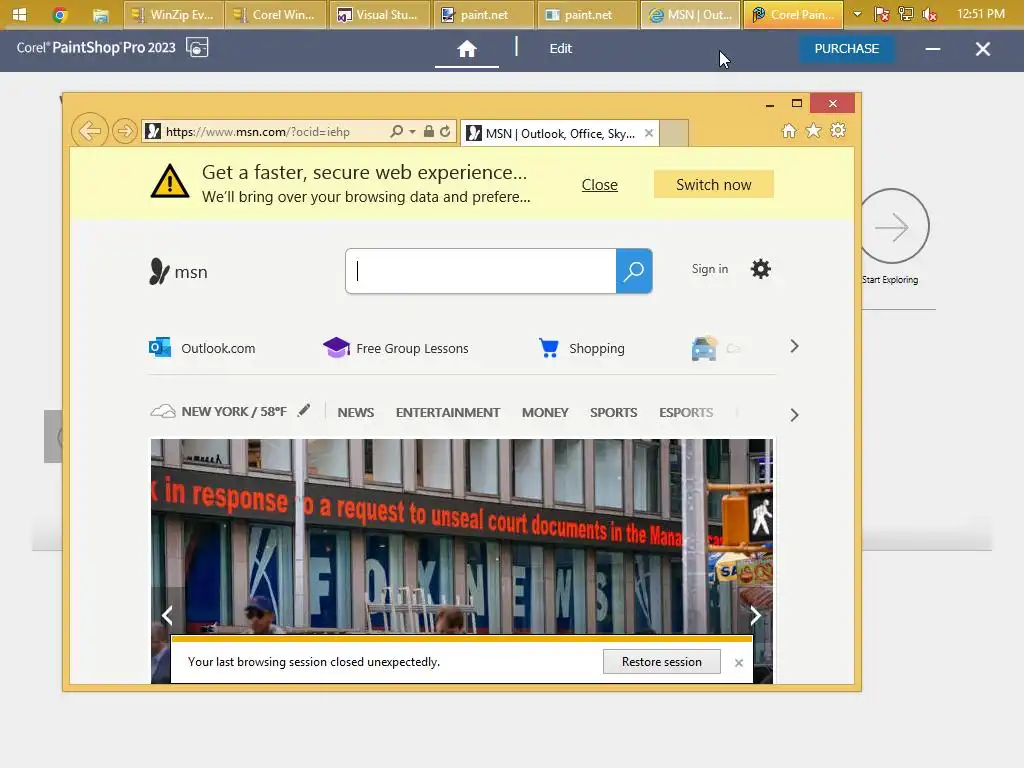Click the network tray icon

click(906, 14)
